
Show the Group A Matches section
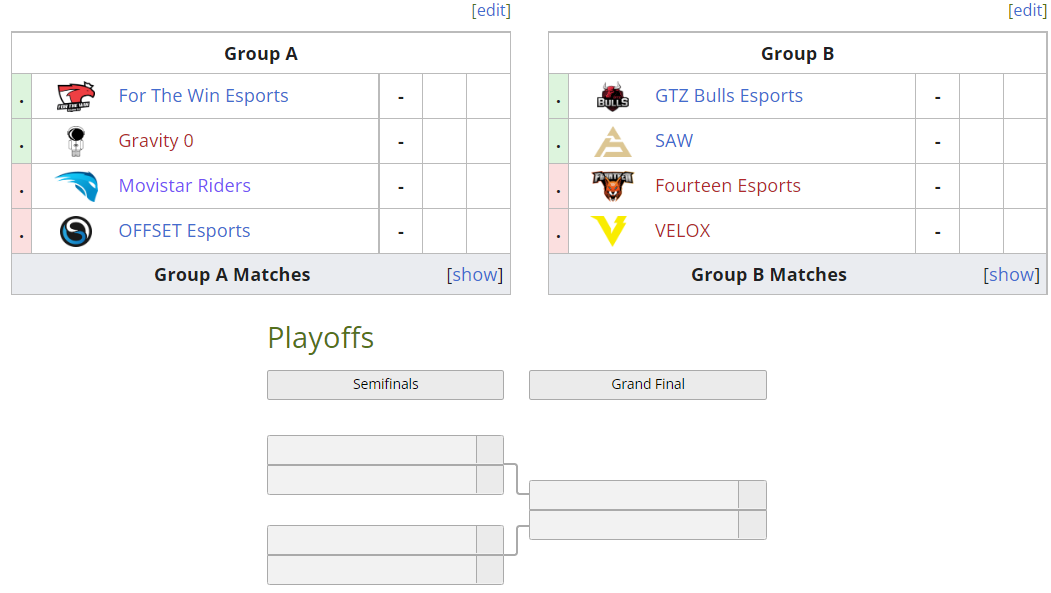pos(475,274)
